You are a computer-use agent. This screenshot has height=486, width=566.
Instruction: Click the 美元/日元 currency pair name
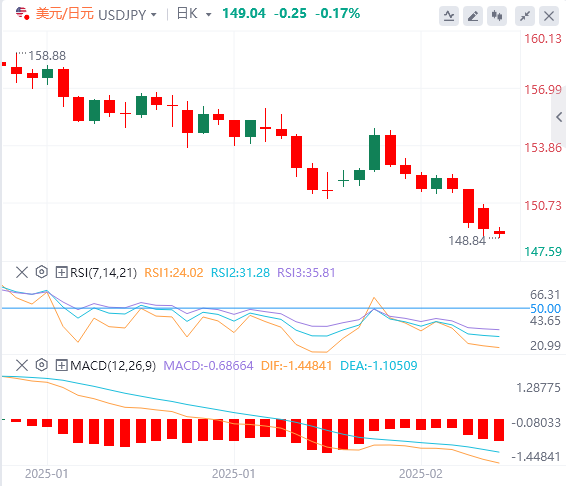click(x=65, y=14)
